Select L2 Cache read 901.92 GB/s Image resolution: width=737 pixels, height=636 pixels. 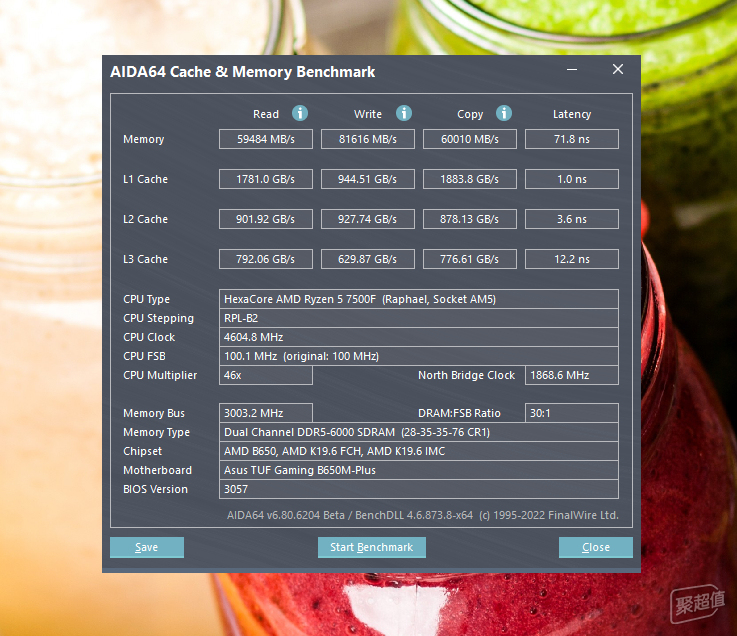[x=266, y=219]
